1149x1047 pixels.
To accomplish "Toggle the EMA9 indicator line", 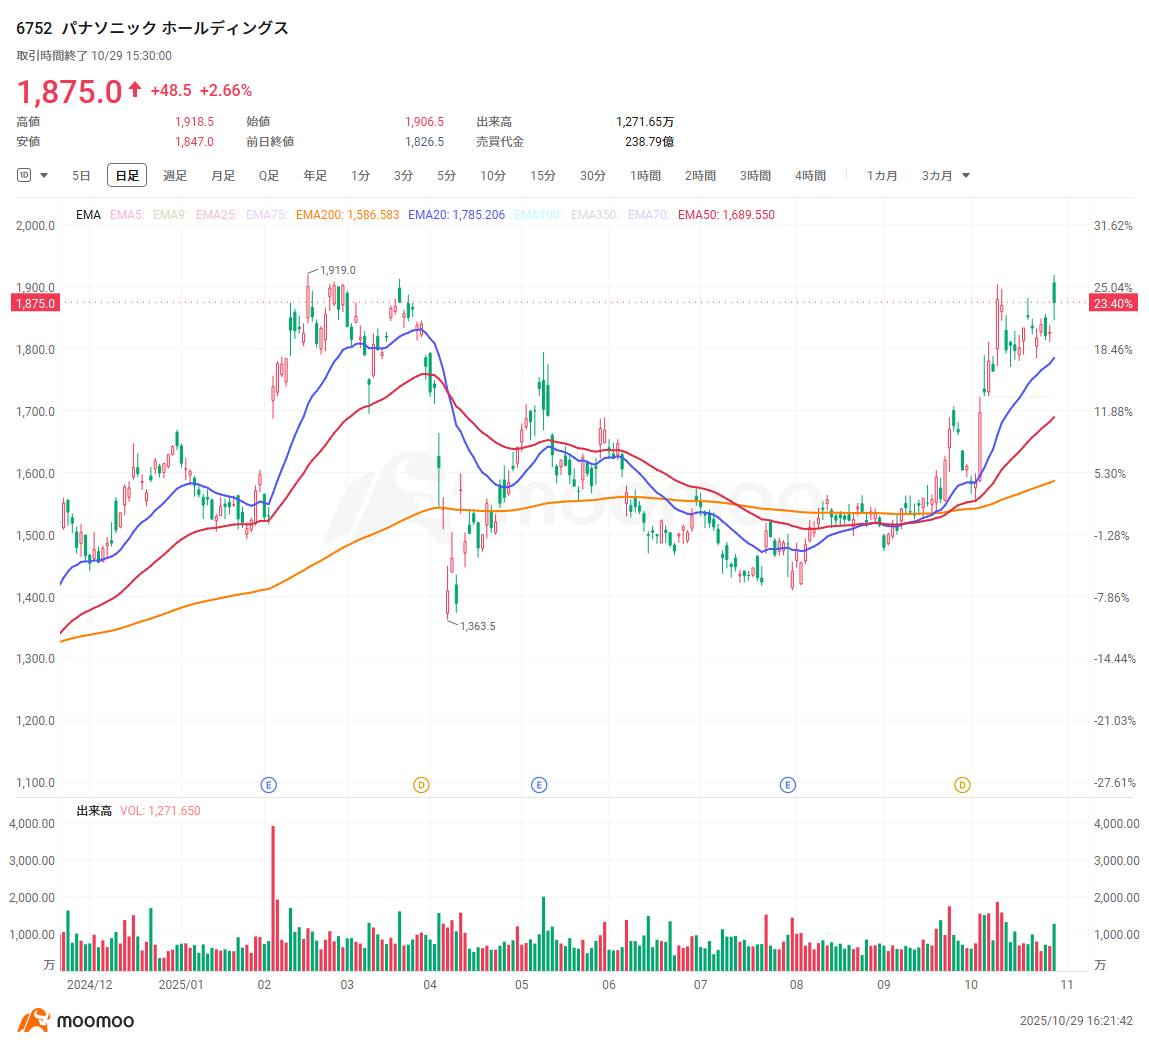I will (170, 215).
